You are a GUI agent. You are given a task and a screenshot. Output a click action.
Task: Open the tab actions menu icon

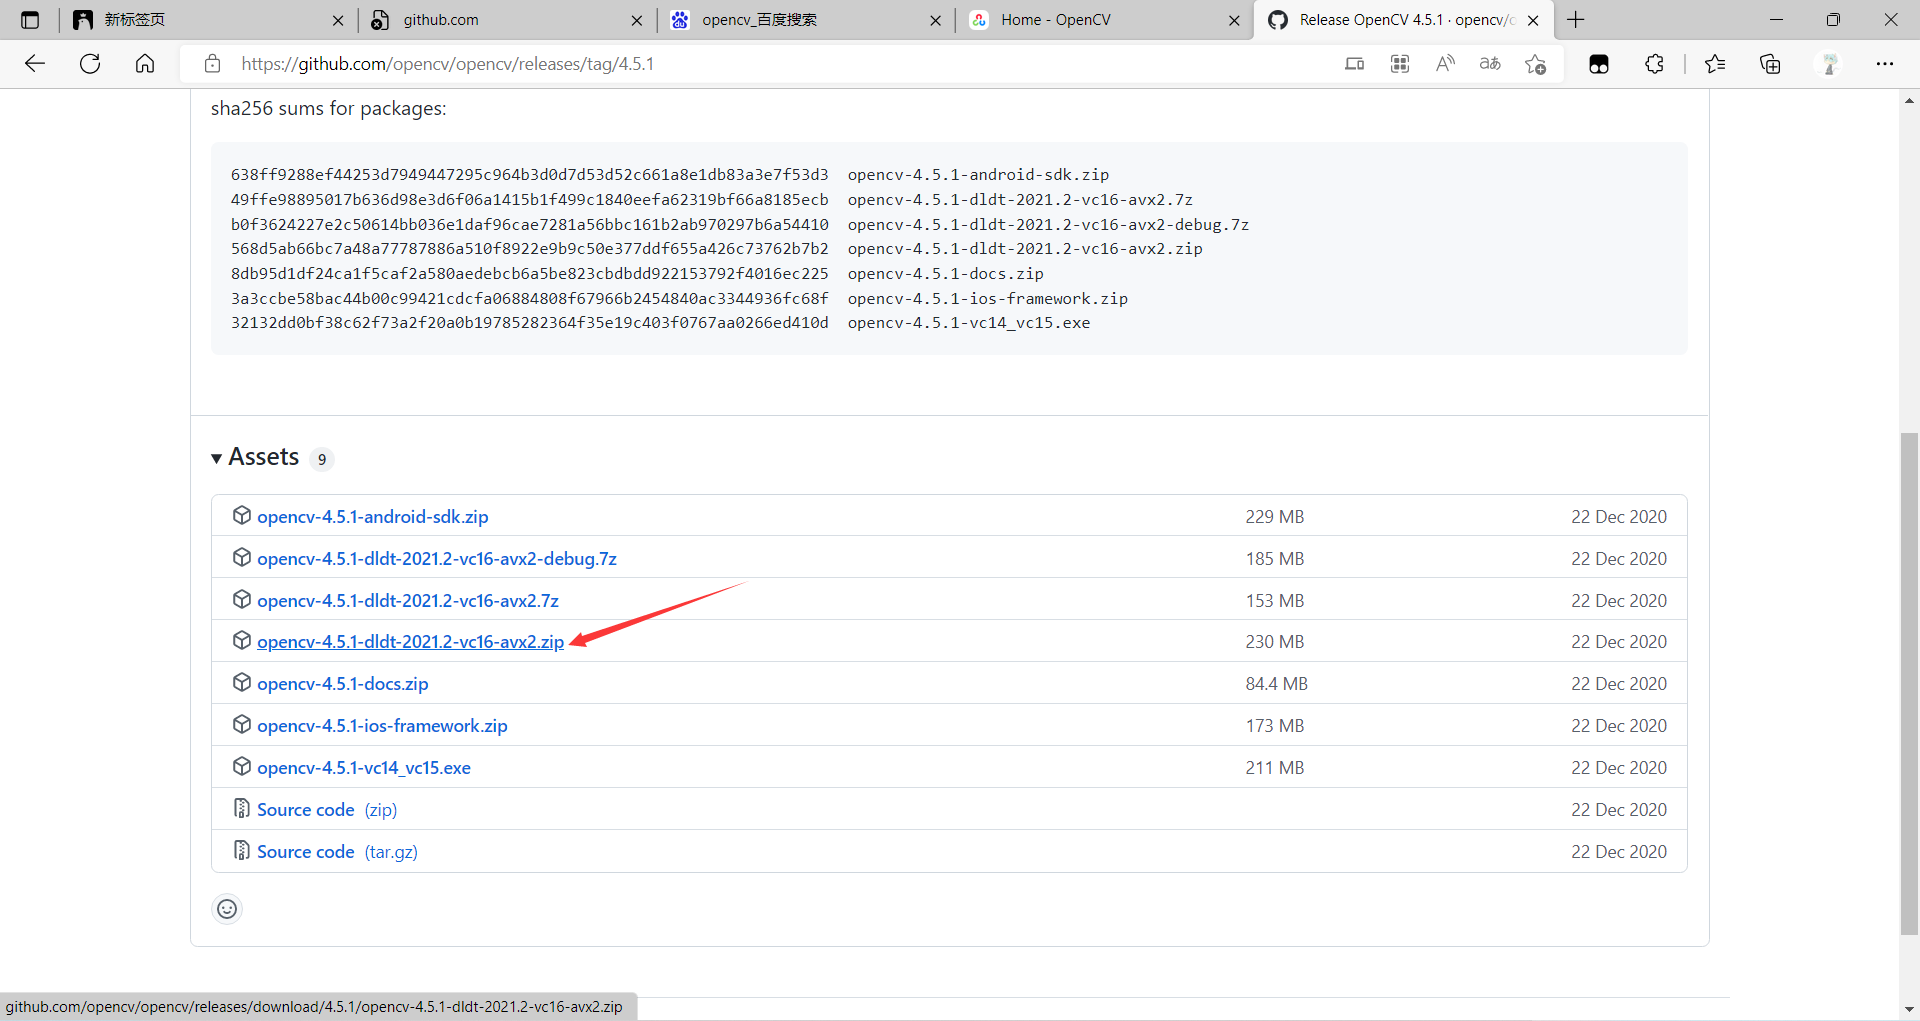pyautogui.click(x=30, y=20)
